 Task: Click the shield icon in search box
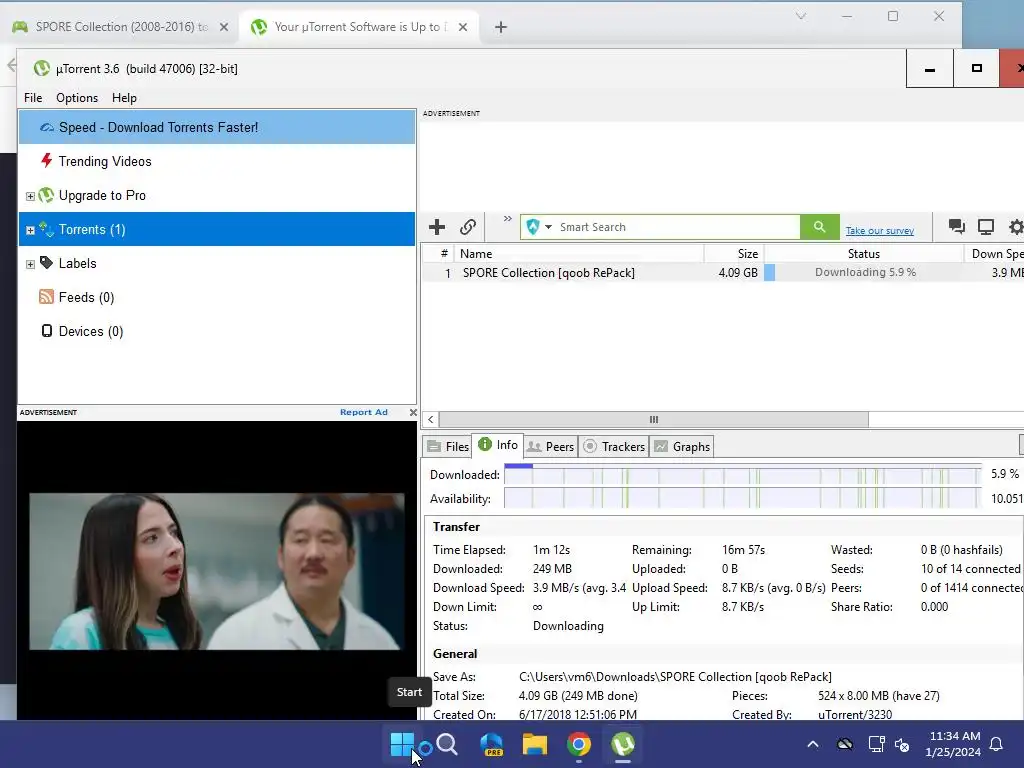(x=533, y=227)
